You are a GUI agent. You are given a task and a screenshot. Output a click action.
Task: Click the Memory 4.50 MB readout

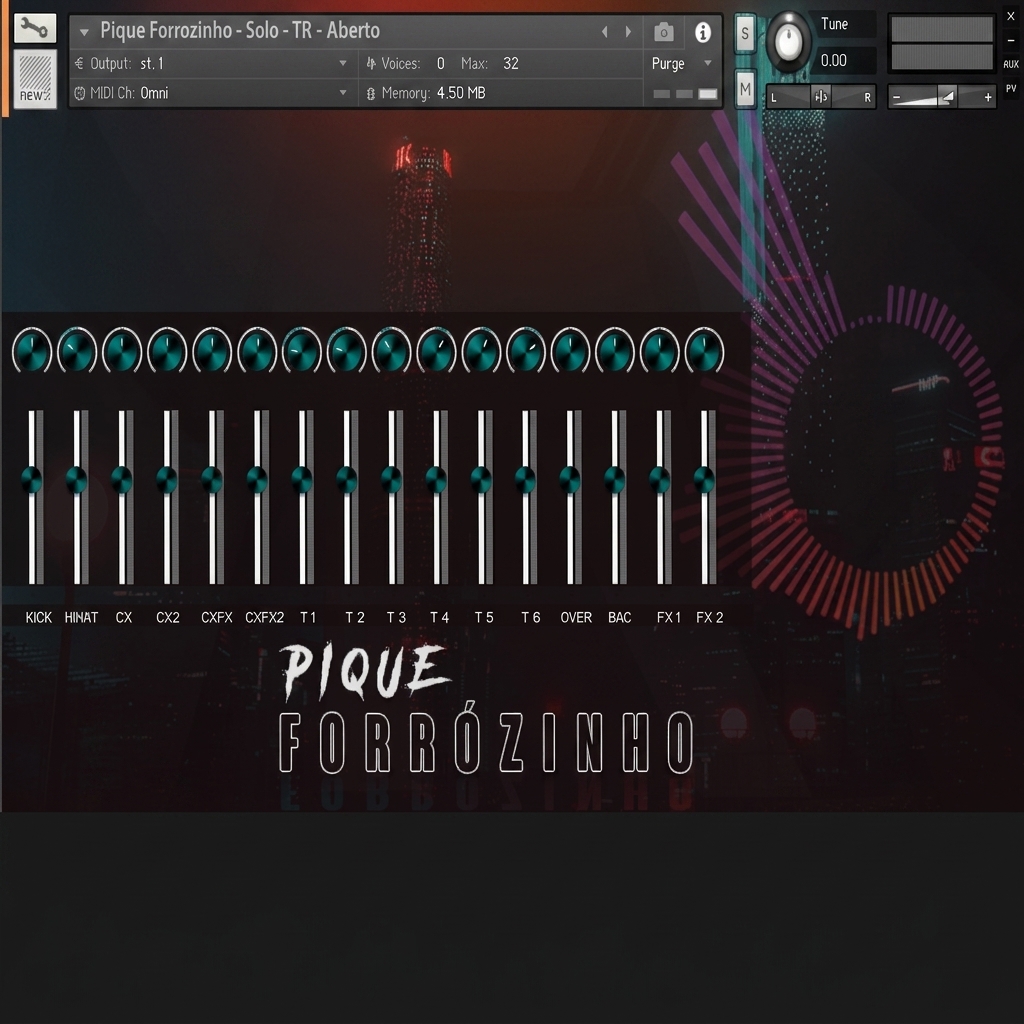tap(461, 93)
